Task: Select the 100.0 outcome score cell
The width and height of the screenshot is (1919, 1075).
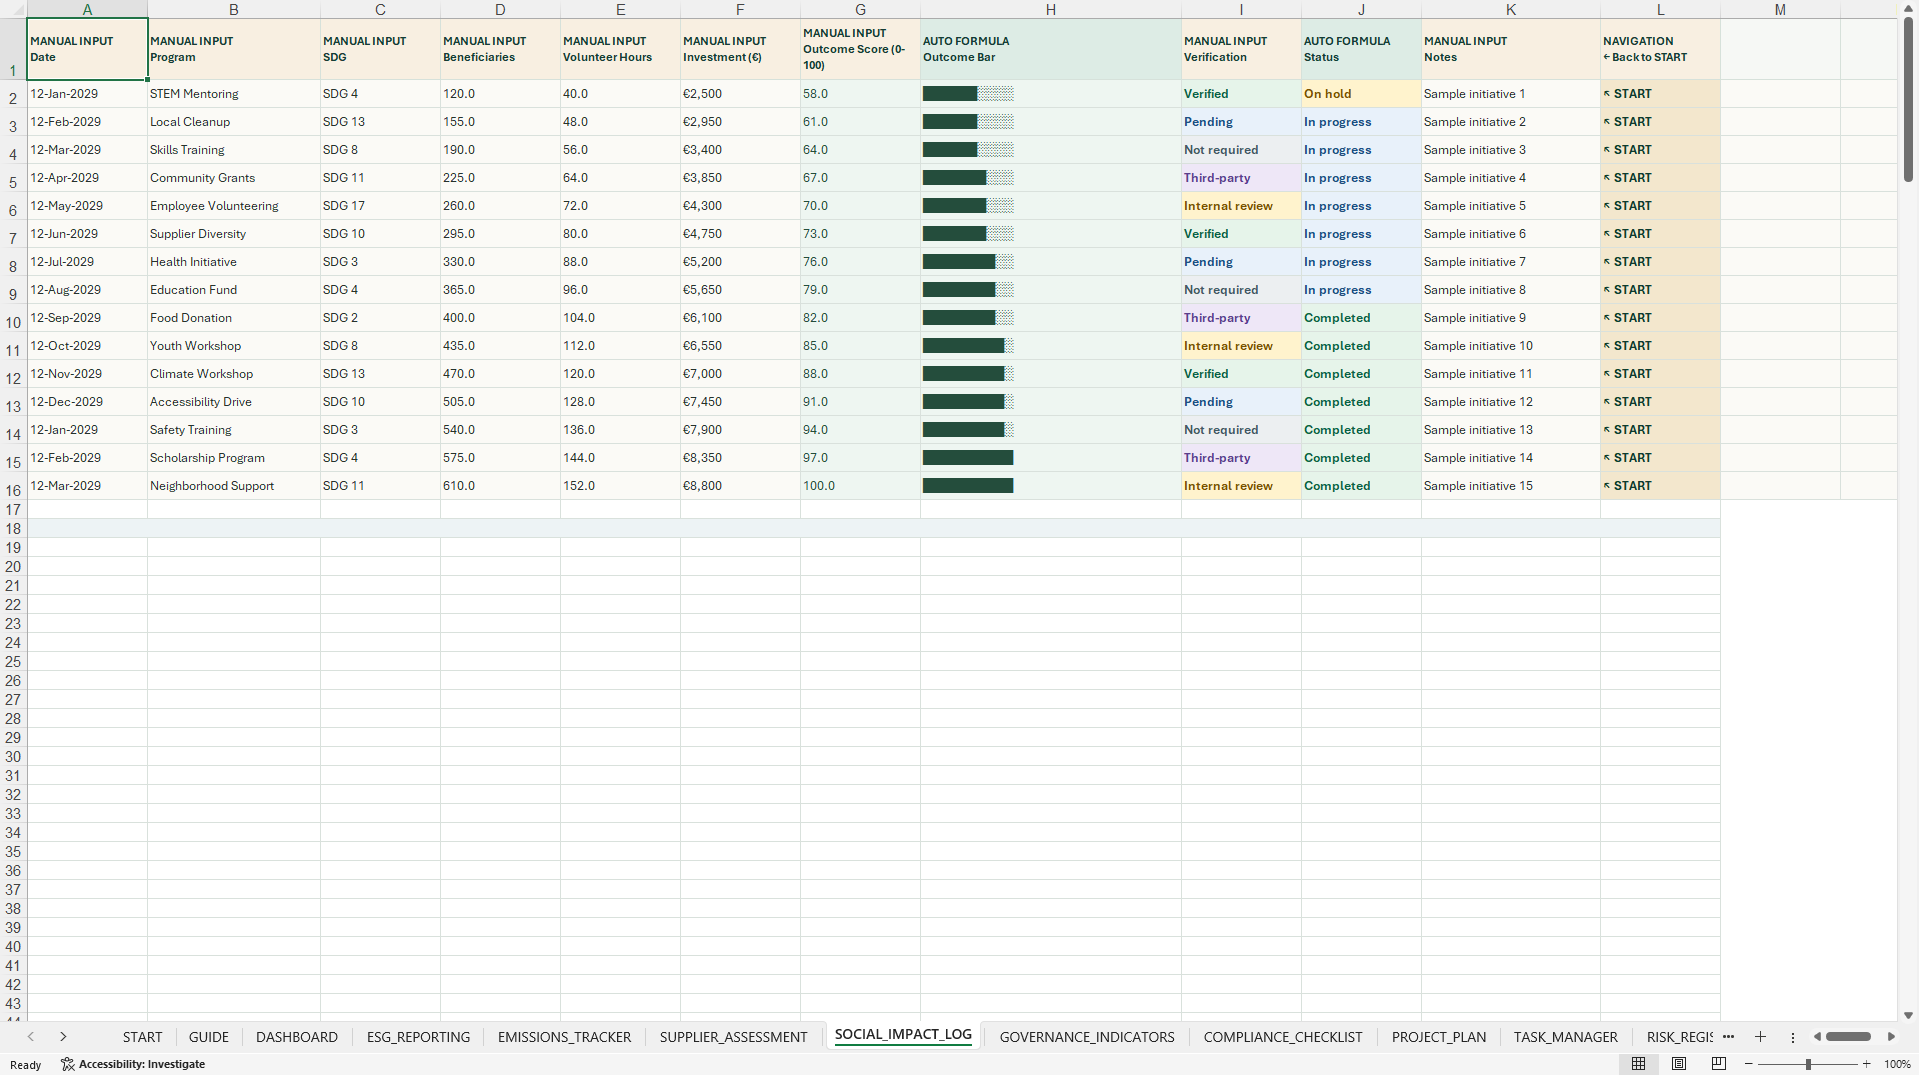Action: (859, 486)
